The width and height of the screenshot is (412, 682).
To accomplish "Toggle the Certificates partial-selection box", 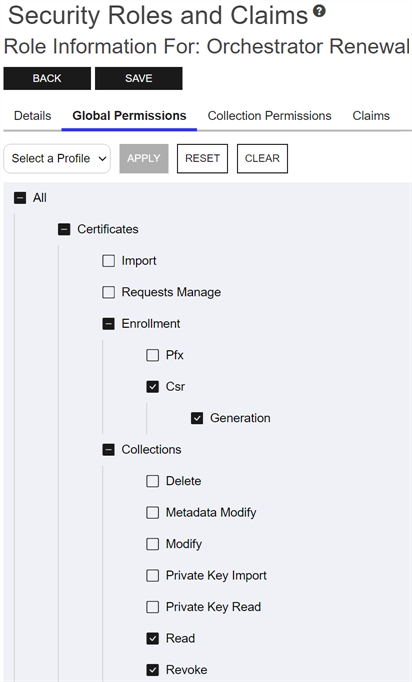I will (64, 229).
